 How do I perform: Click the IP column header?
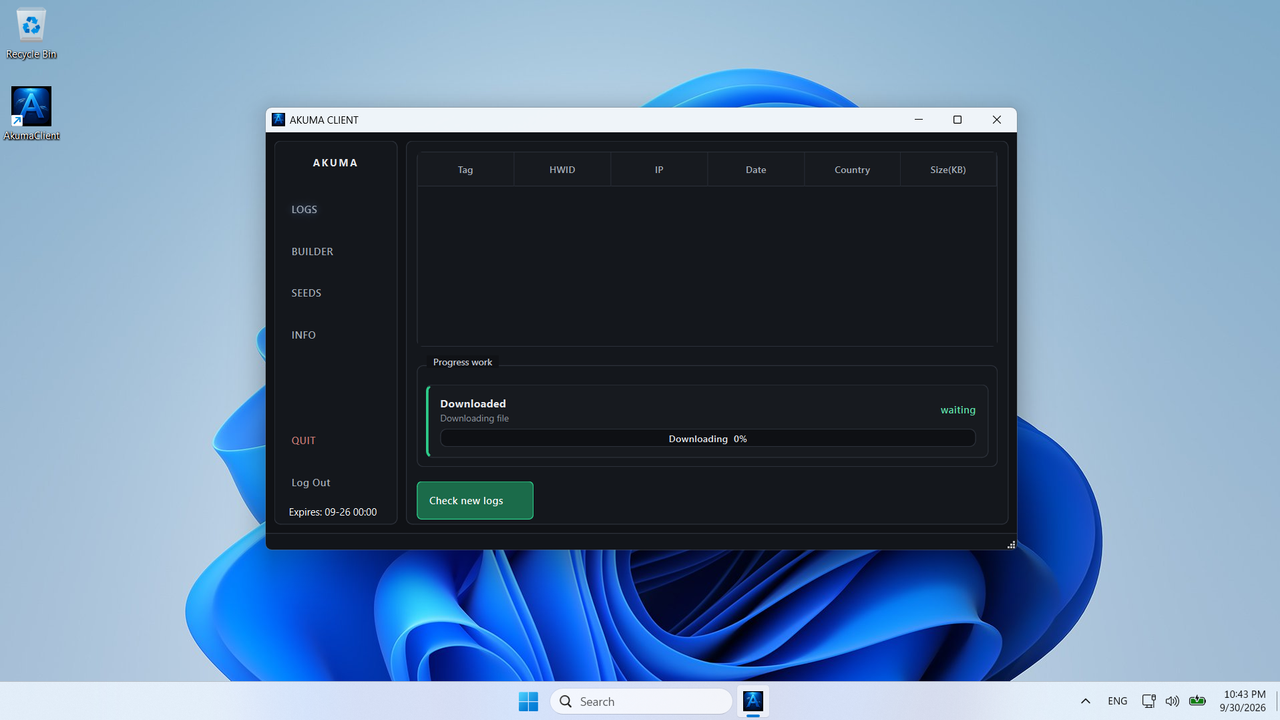tap(659, 170)
